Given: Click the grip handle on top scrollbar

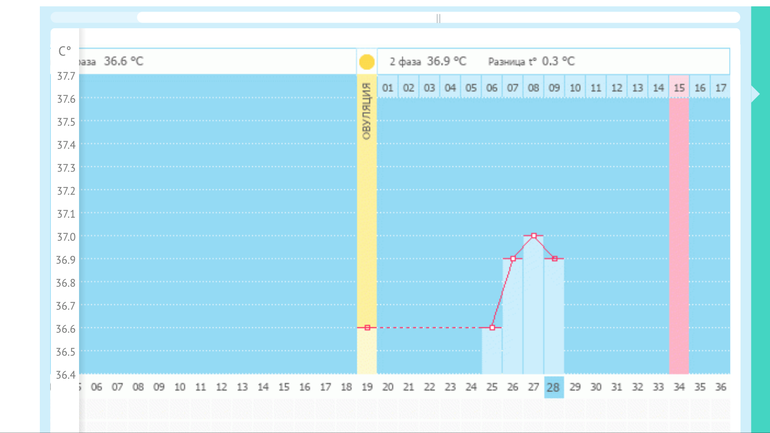Looking at the screenshot, I should [438, 18].
